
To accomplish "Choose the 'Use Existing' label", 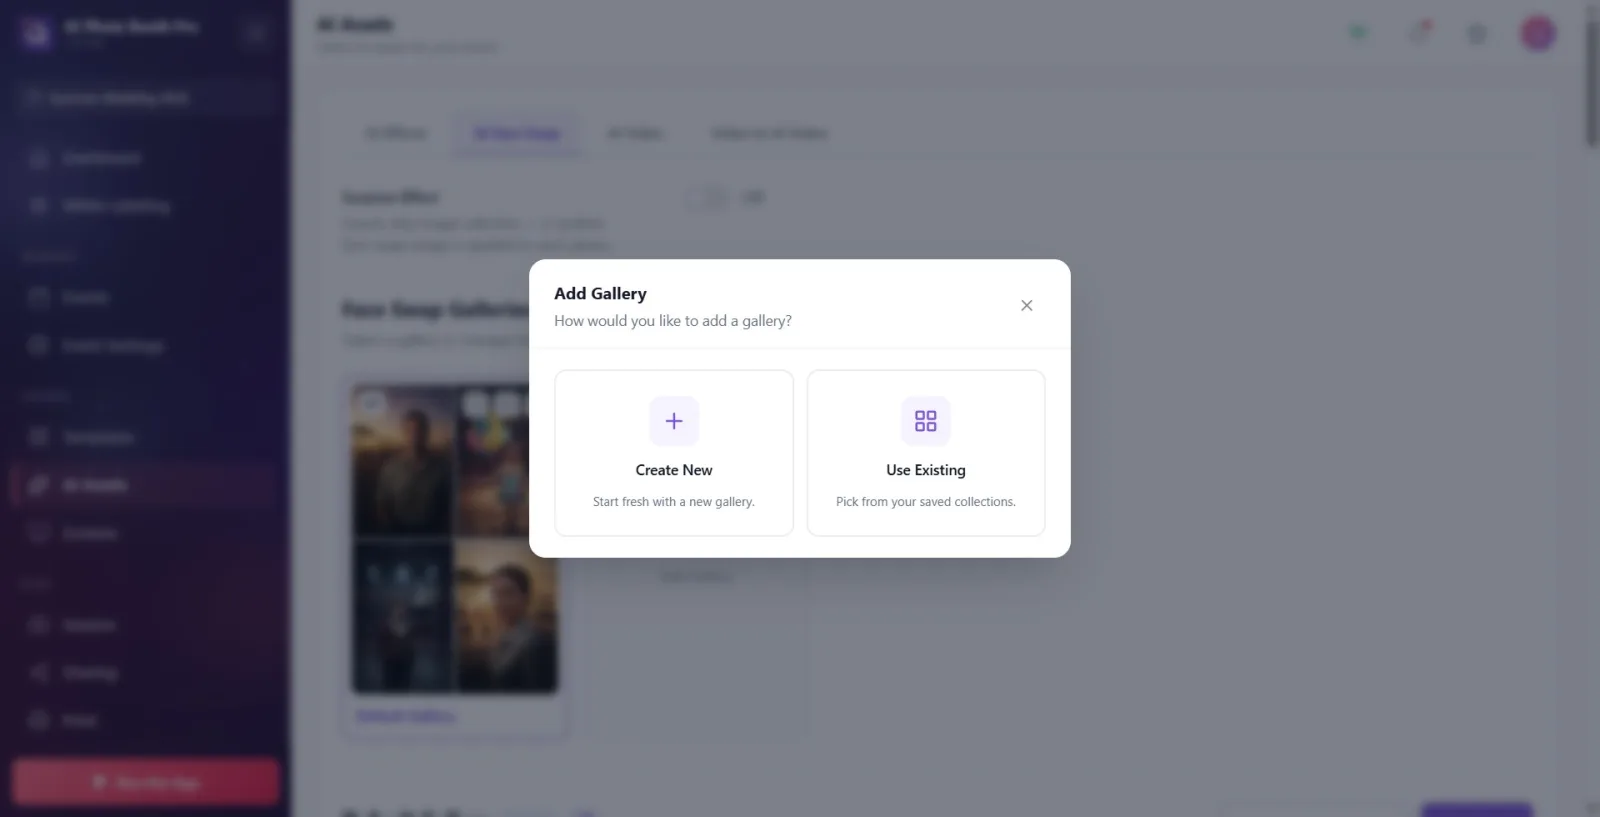I will (x=926, y=470).
